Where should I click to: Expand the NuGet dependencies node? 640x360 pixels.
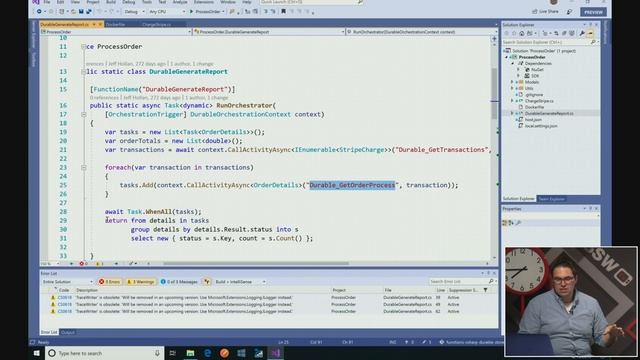click(519, 70)
